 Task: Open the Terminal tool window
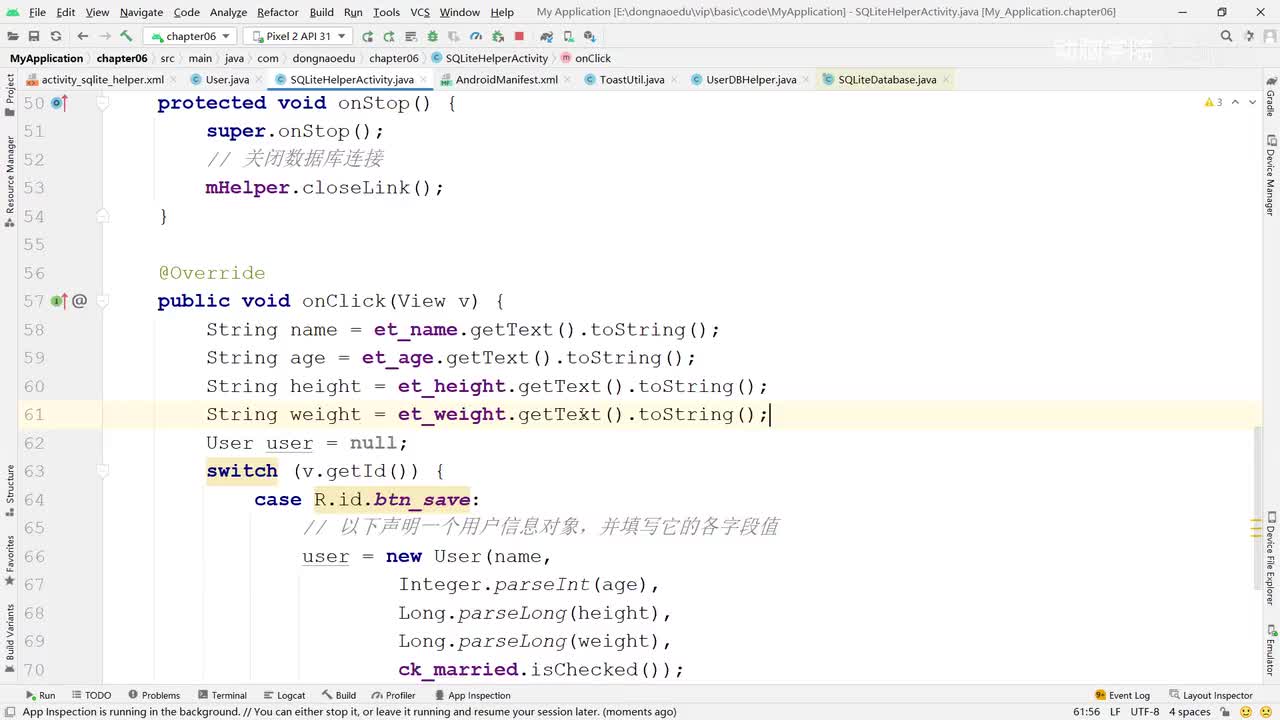(222, 695)
